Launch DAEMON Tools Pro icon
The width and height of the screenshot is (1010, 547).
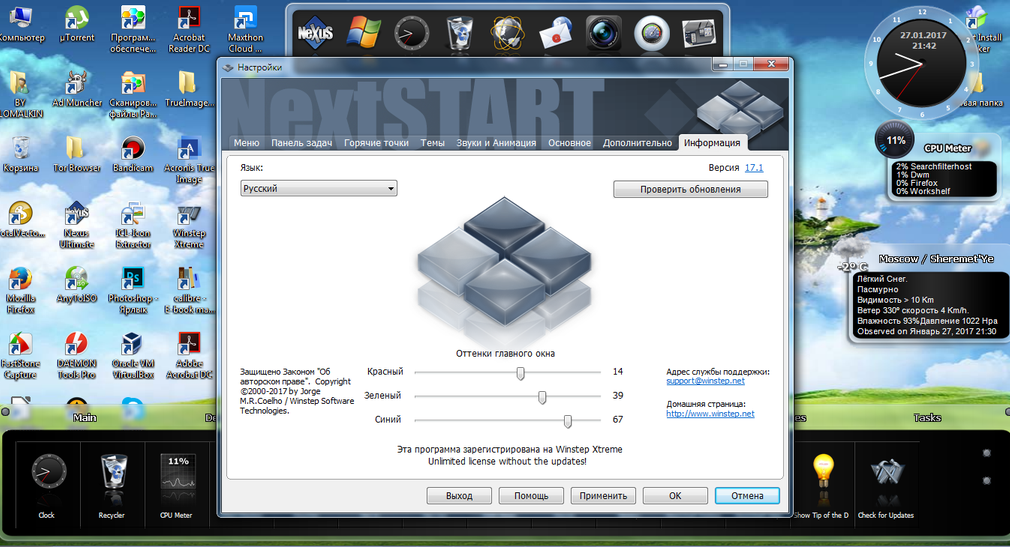tap(77, 356)
